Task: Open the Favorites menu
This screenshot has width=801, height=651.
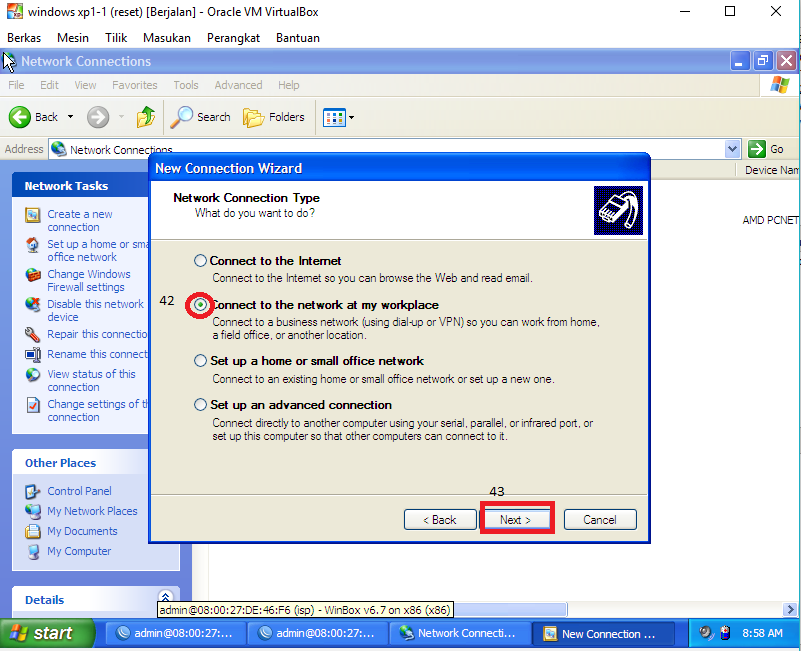Action: tap(135, 85)
